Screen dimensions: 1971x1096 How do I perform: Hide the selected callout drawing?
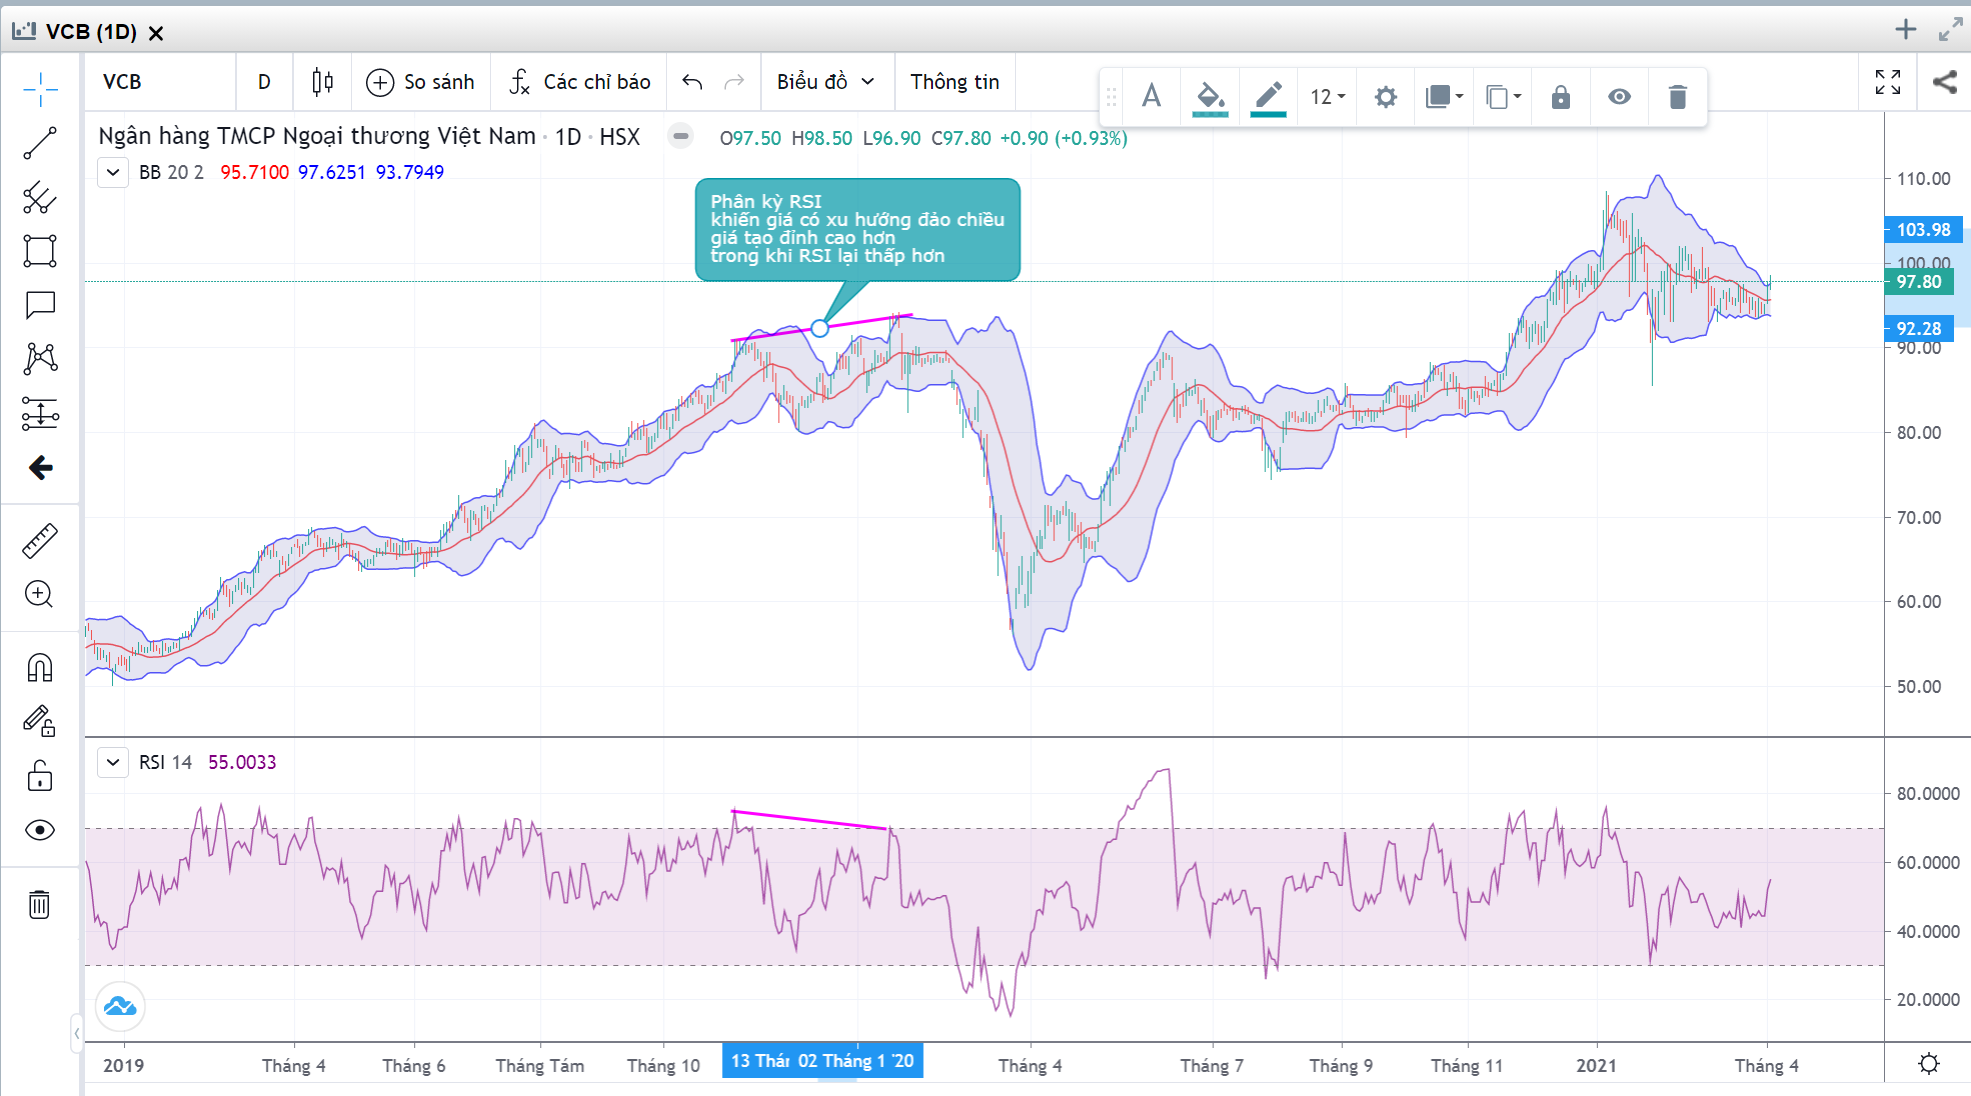1620,97
